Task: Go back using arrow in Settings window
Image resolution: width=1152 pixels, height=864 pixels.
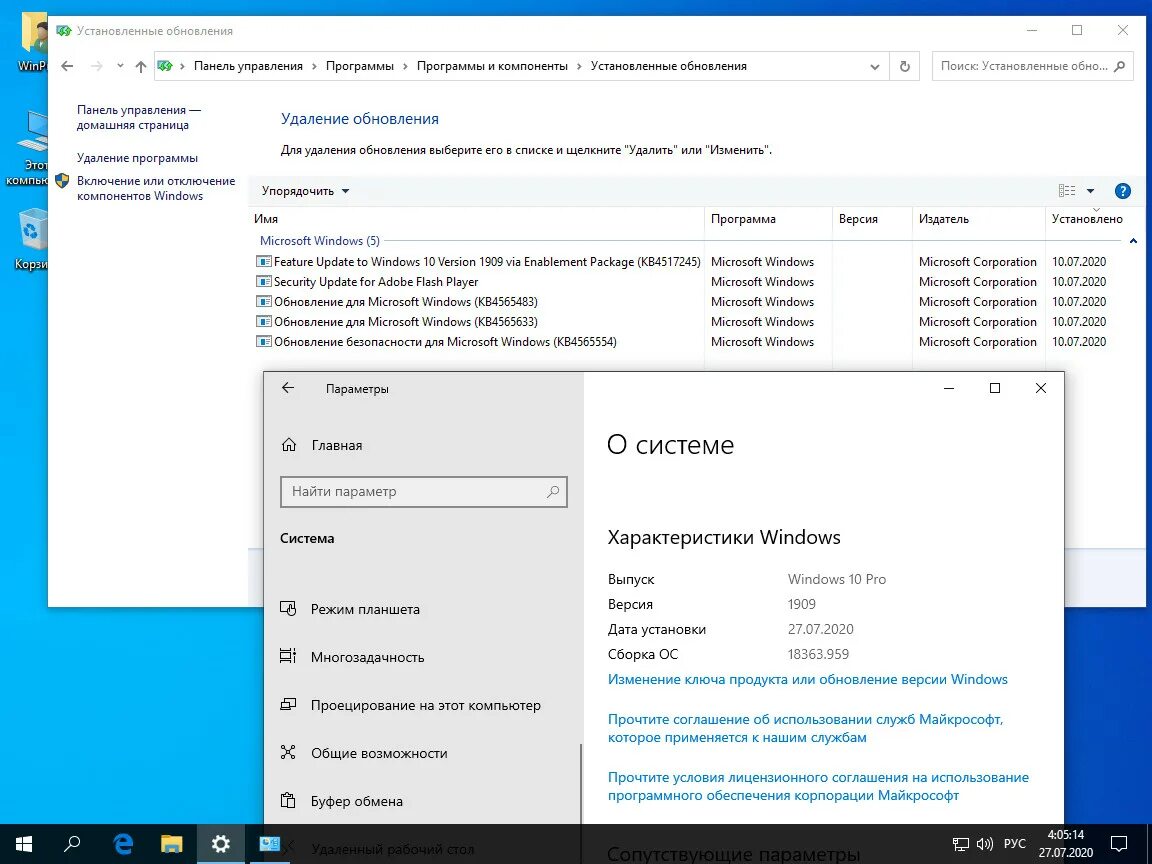Action: pyautogui.click(x=288, y=388)
